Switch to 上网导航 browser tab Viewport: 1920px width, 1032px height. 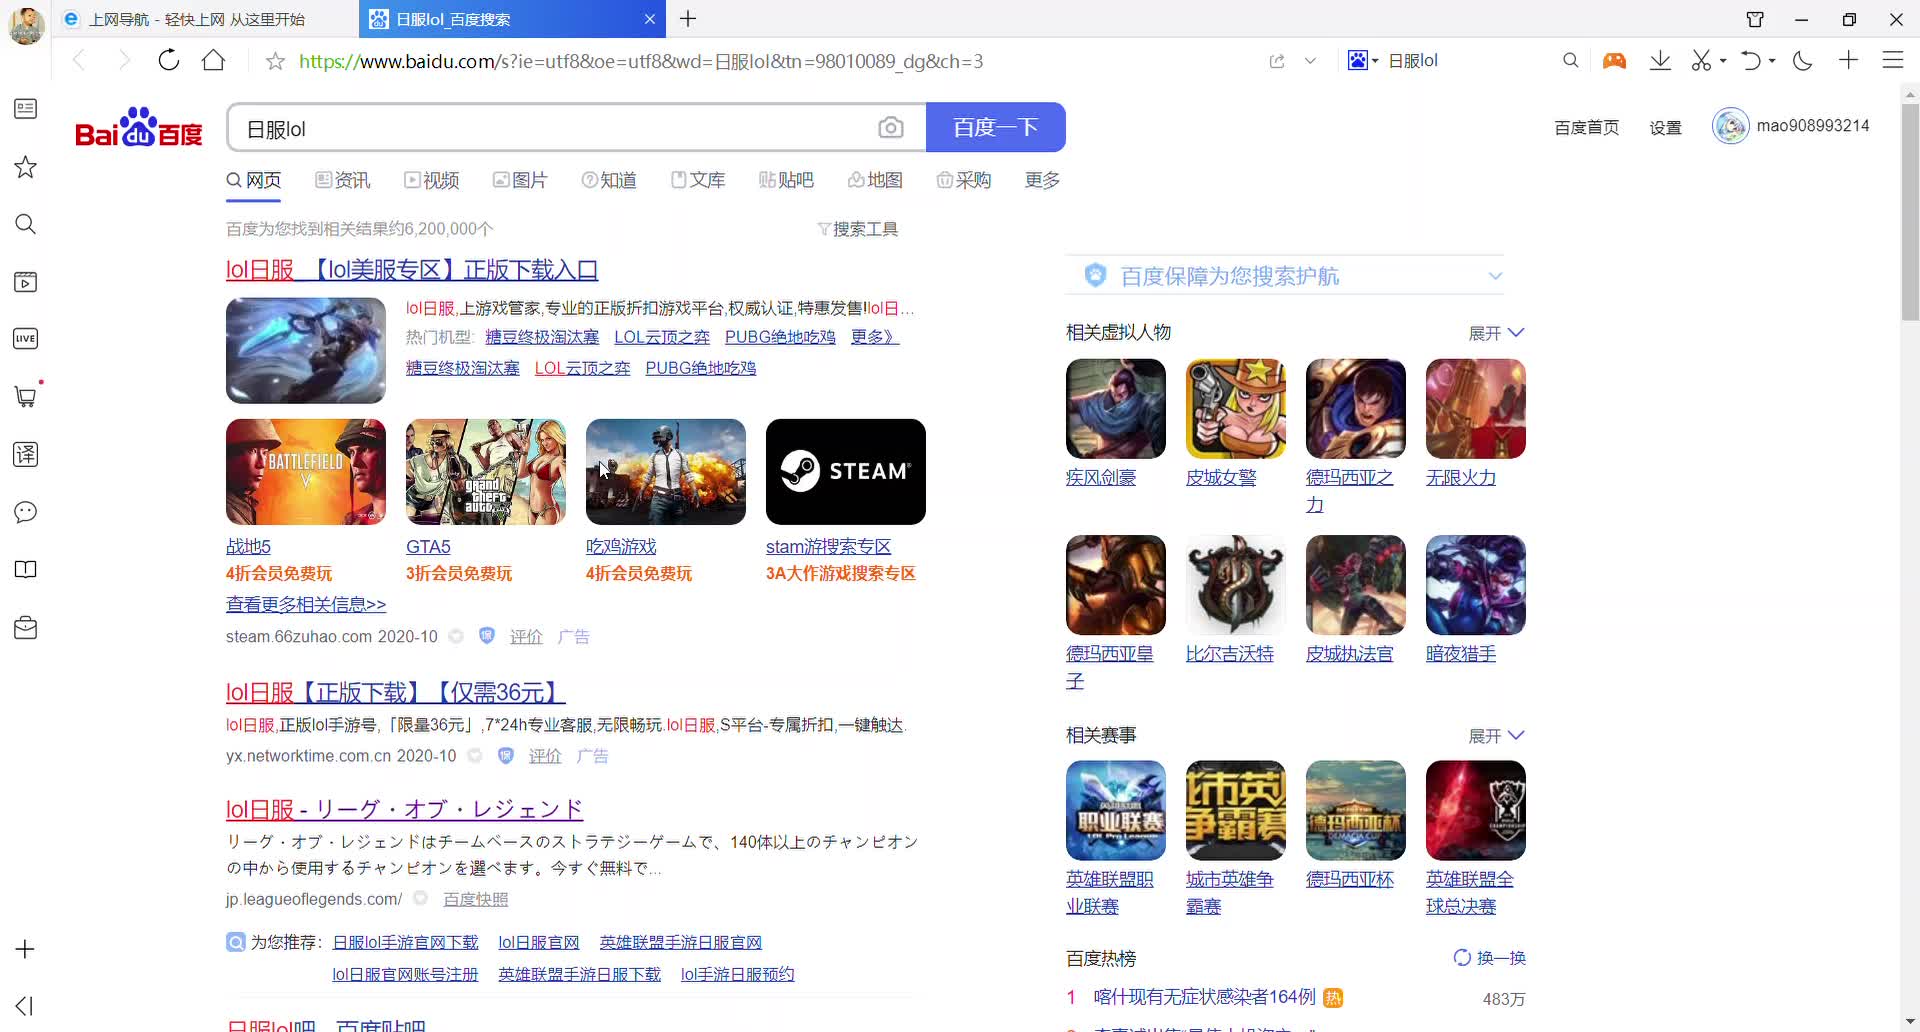click(x=205, y=19)
